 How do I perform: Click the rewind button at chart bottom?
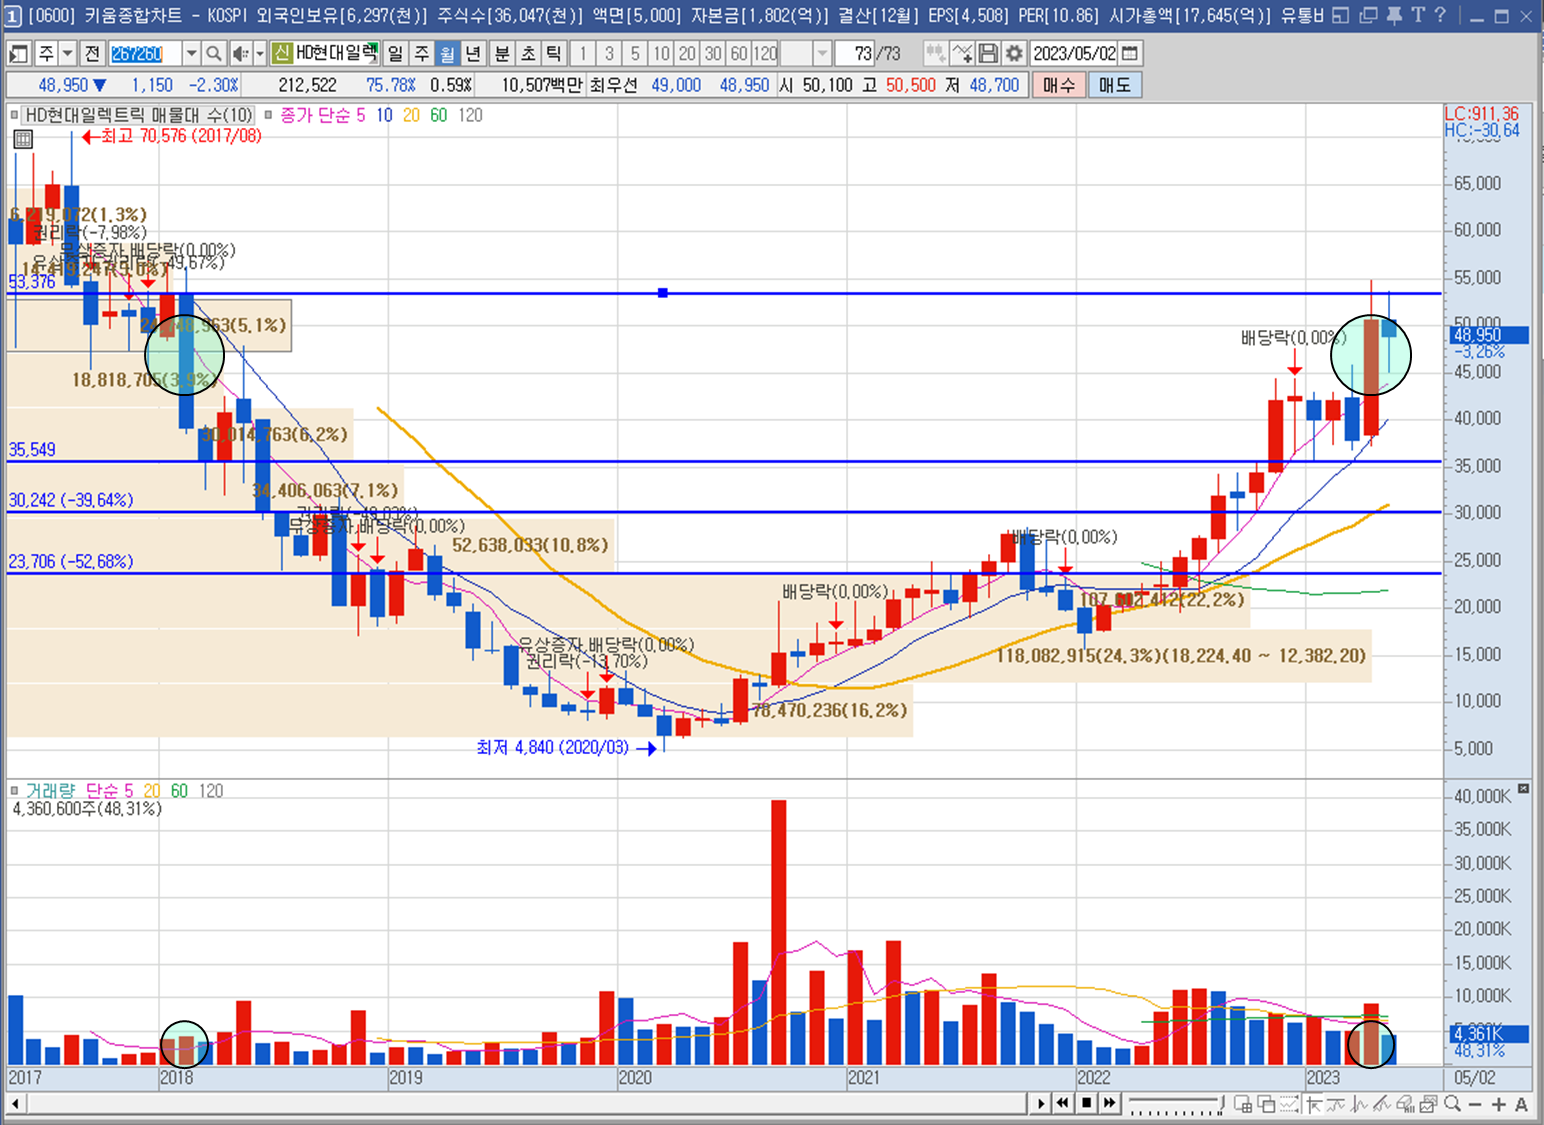click(x=1063, y=1104)
